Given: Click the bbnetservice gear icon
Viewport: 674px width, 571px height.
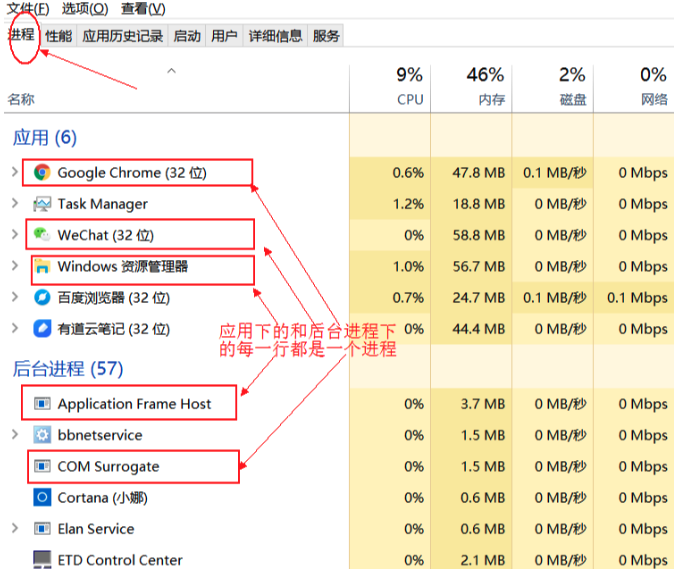Looking at the screenshot, I should pyautogui.click(x=42, y=435).
